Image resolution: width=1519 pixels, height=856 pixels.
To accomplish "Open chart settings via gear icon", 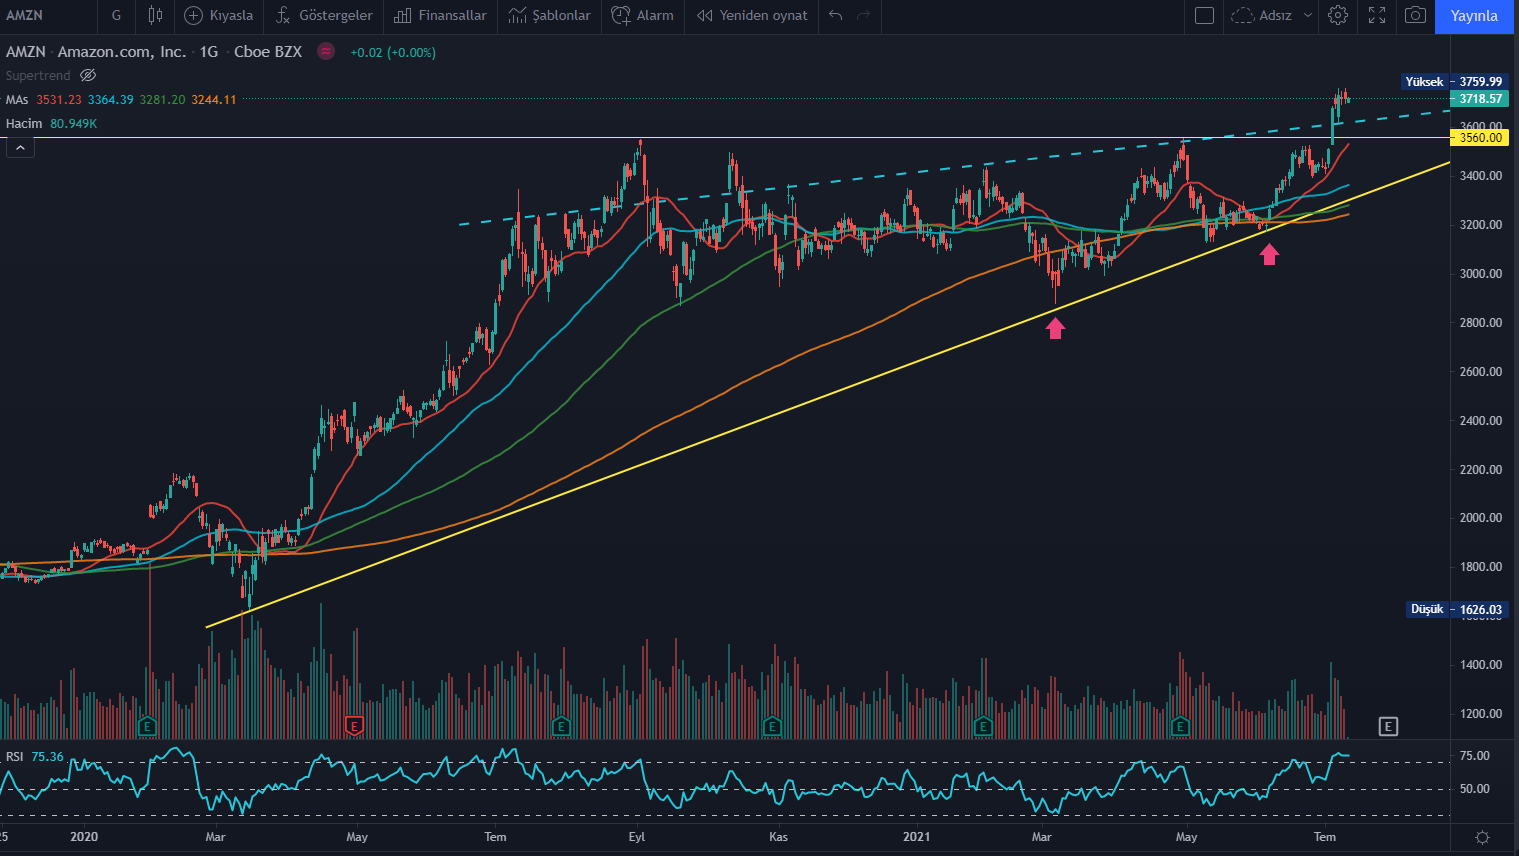I will click(x=1338, y=15).
